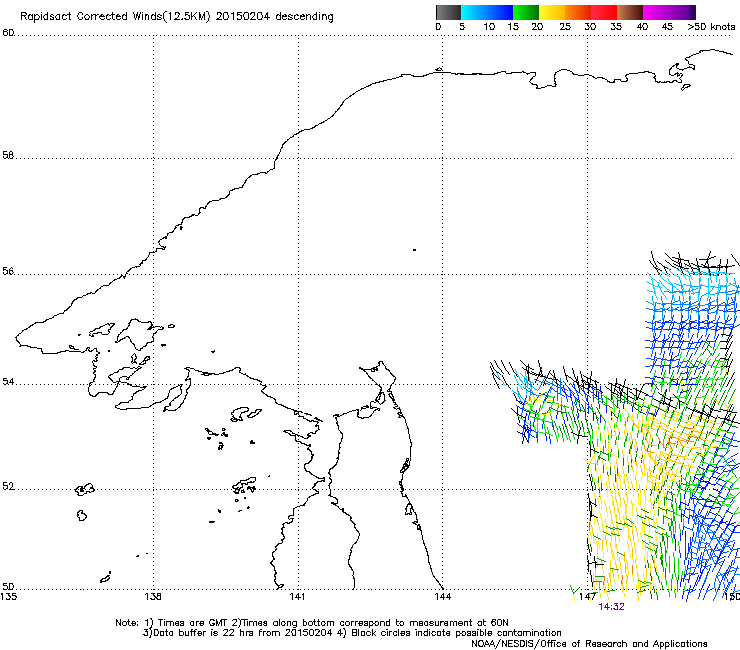Click the brown 35-40 knots color swatch
Screen dimensions: 740x650
(630, 12)
